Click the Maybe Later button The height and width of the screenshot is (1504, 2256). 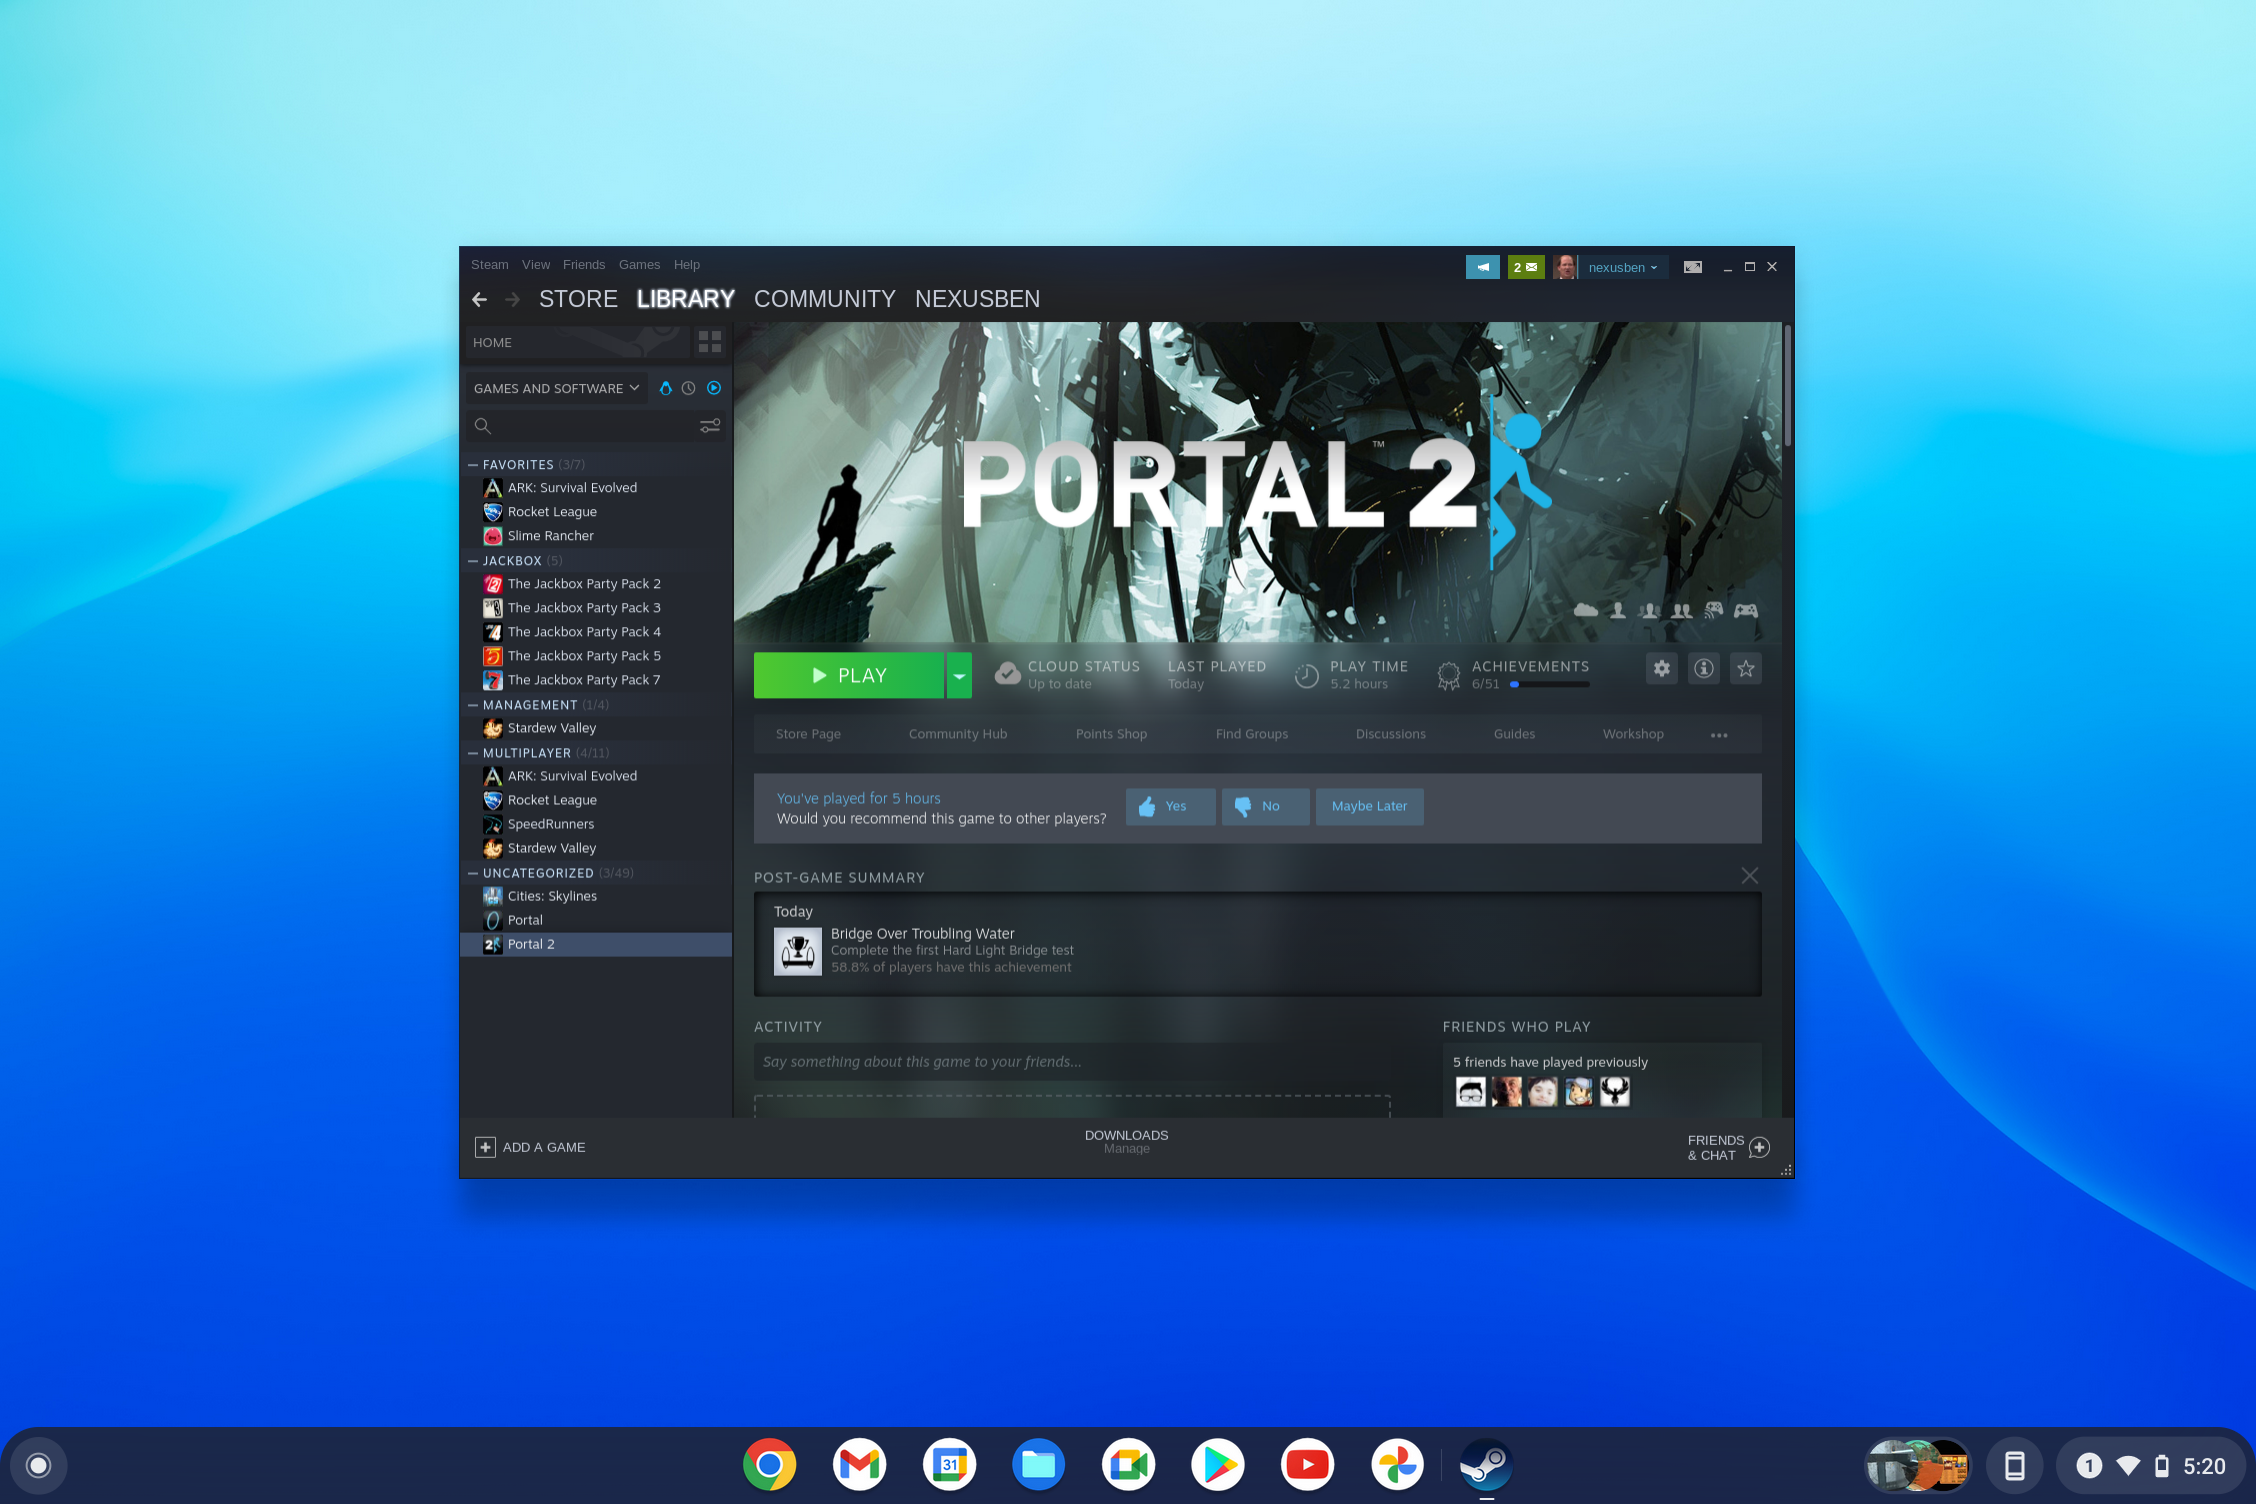1369,806
